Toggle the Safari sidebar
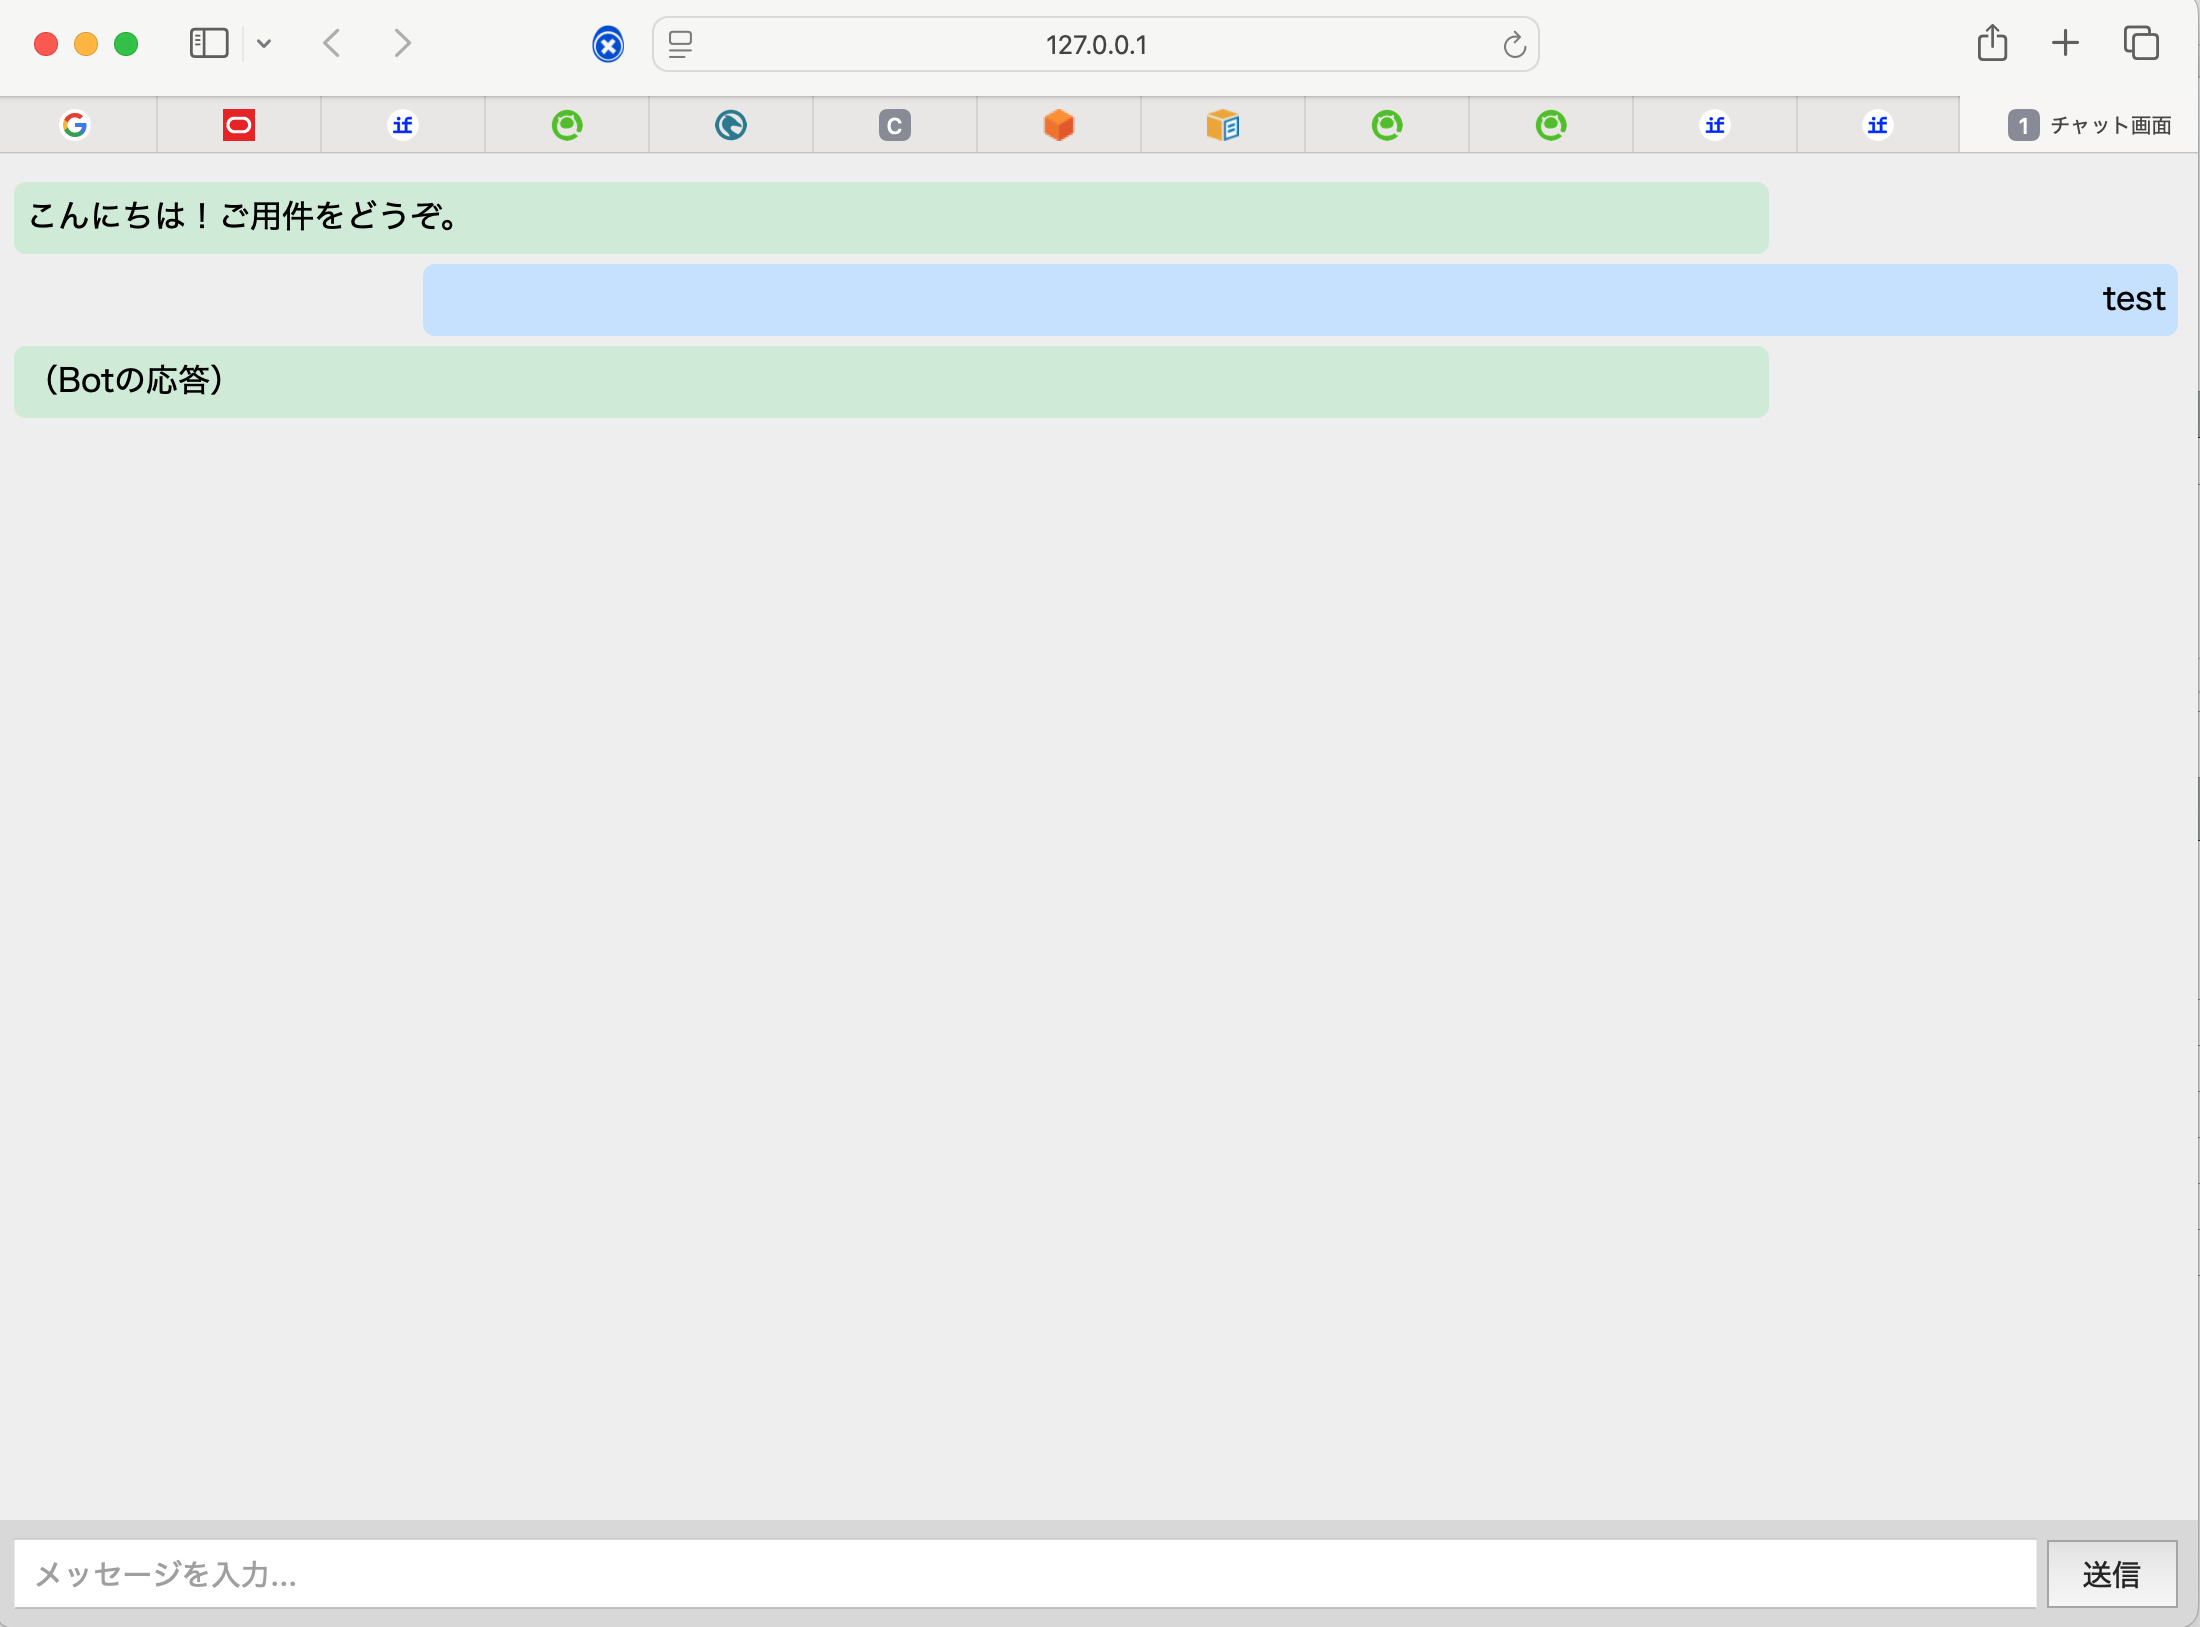Screen dimensions: 2200x1627 coord(209,44)
